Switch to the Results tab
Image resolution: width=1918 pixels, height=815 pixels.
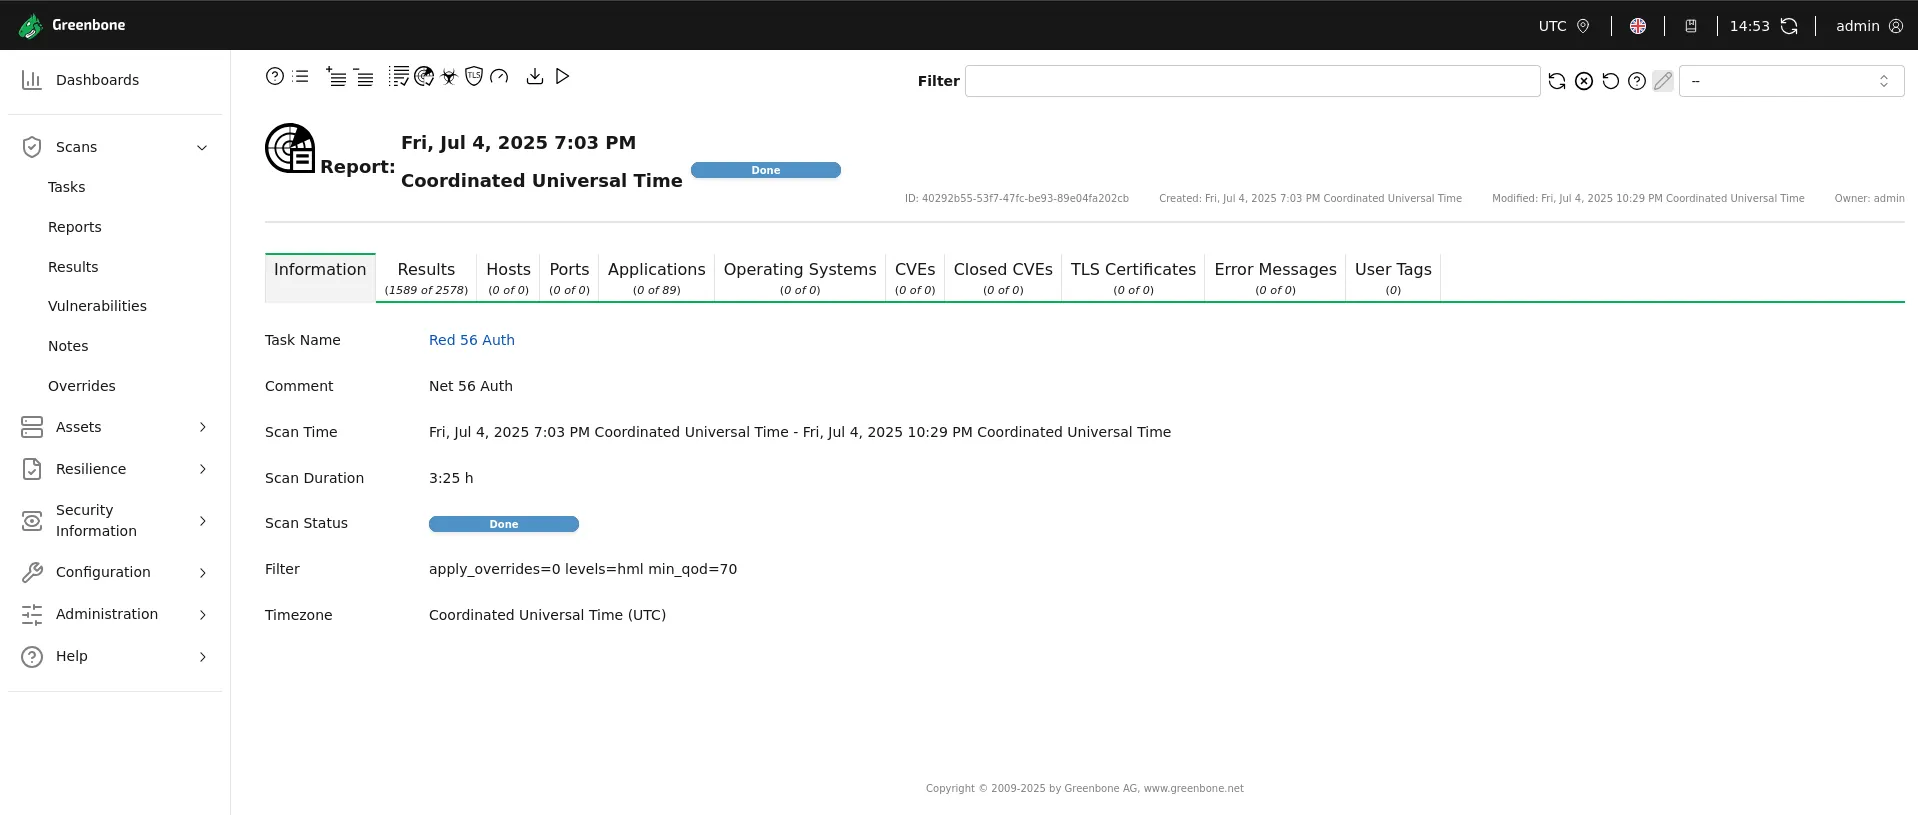tap(426, 277)
